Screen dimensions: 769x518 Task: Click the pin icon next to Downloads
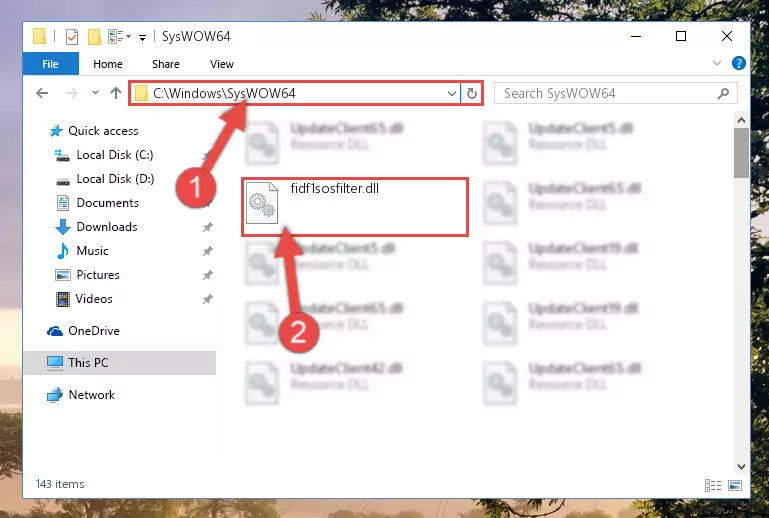click(207, 227)
